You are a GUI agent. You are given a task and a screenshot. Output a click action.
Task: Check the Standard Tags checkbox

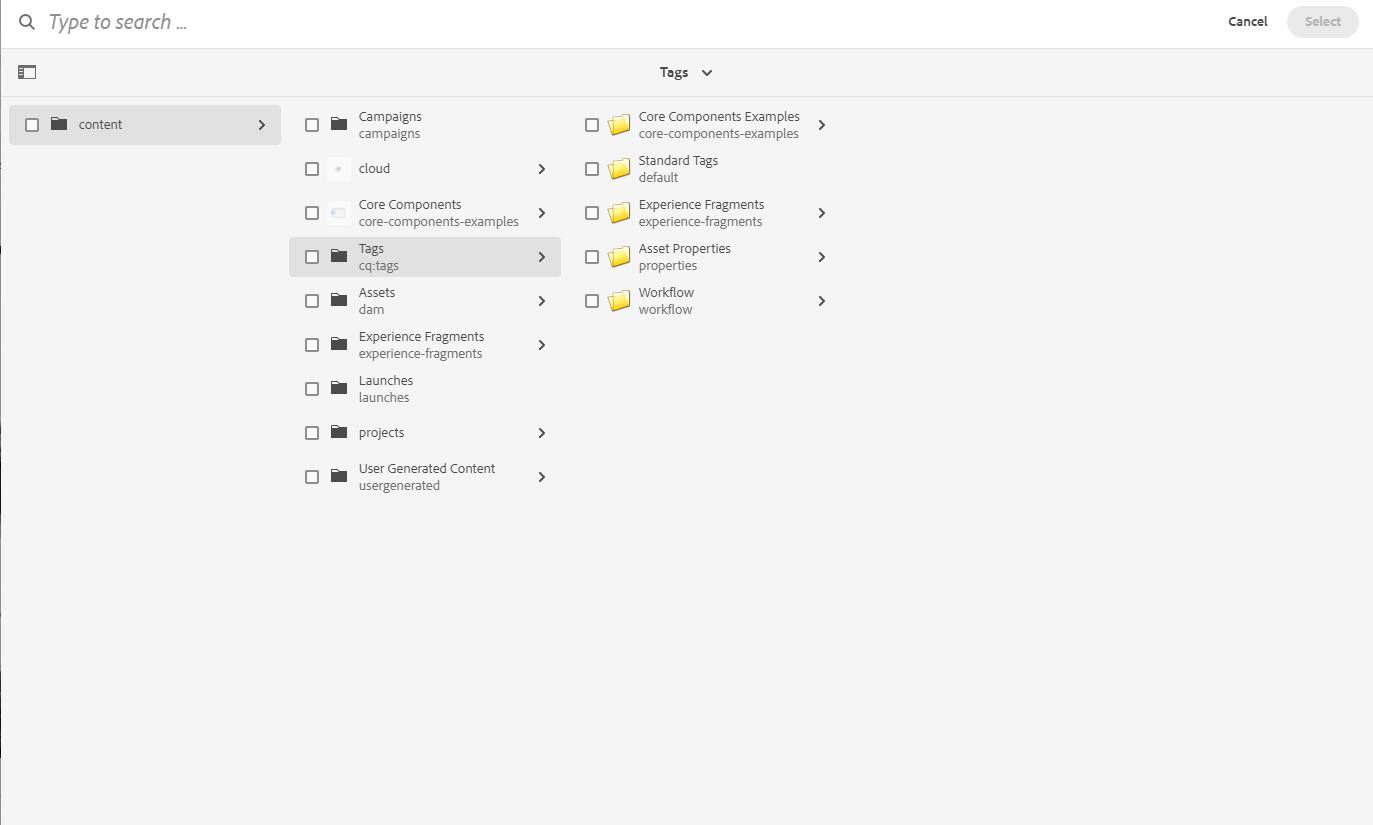click(x=592, y=169)
